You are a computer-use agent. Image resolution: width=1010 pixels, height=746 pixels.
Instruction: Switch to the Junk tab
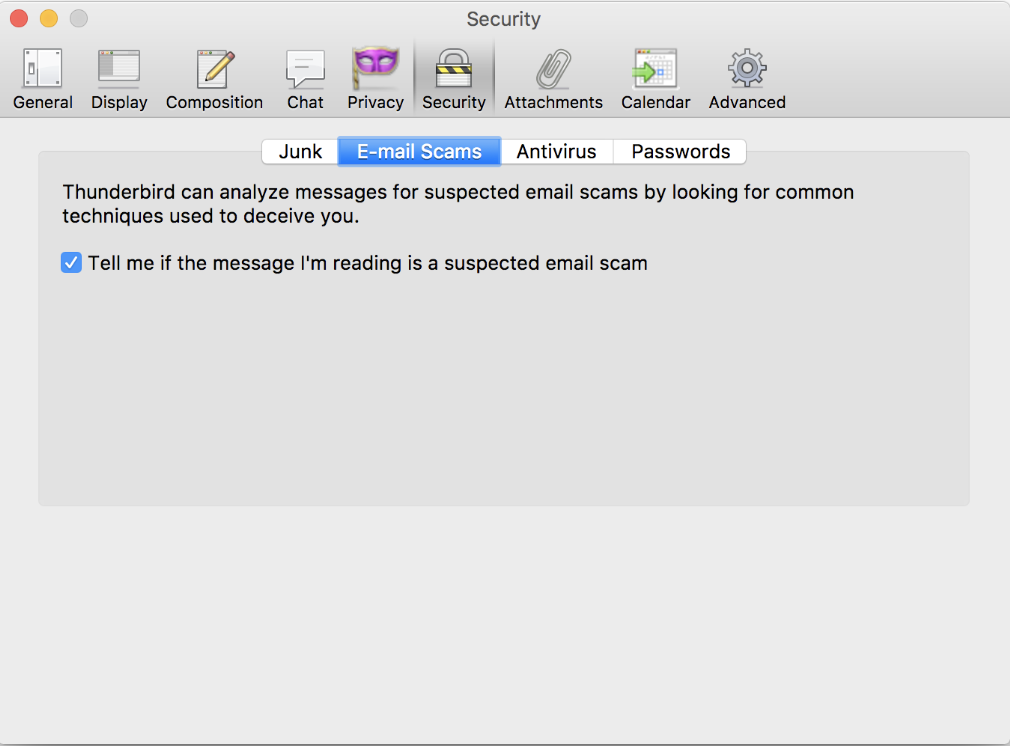click(x=300, y=152)
